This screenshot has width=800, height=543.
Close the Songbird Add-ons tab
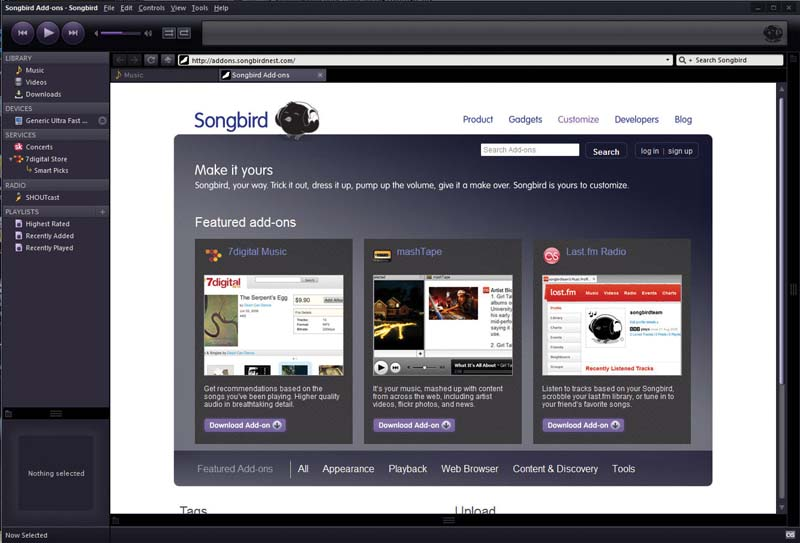320,75
